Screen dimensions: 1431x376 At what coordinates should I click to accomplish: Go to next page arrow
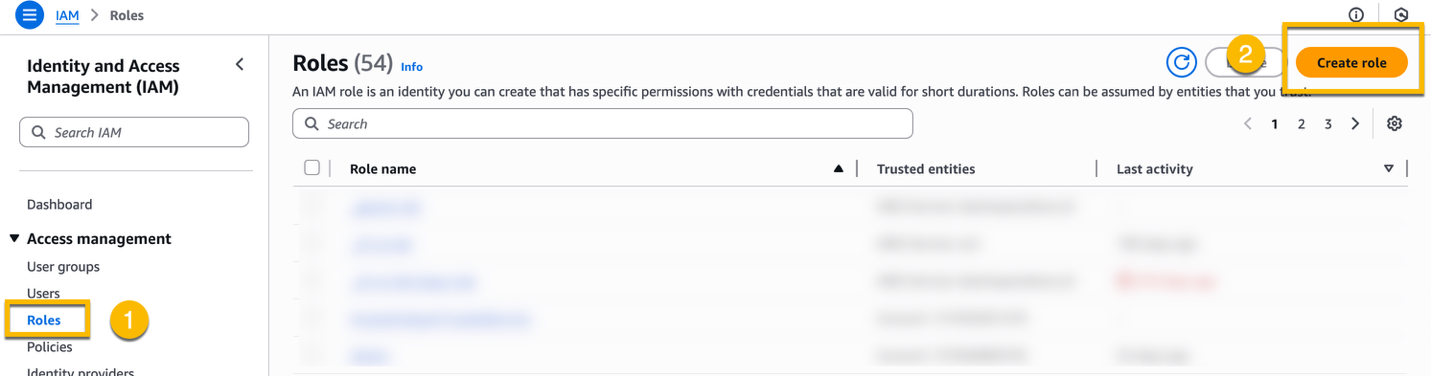tap(1355, 124)
